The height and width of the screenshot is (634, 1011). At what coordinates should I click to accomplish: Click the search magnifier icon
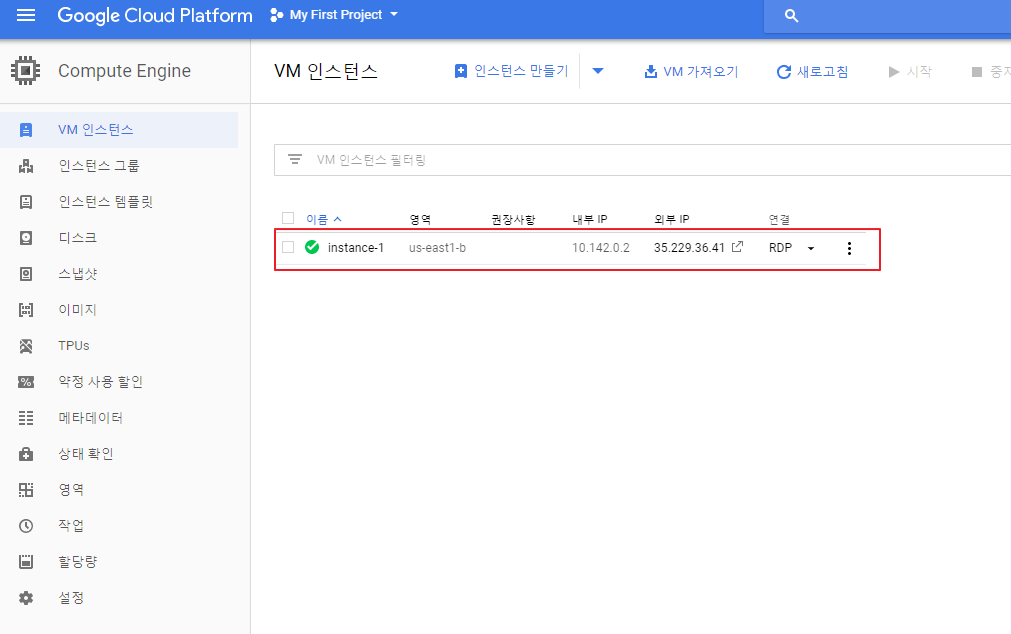click(x=792, y=16)
